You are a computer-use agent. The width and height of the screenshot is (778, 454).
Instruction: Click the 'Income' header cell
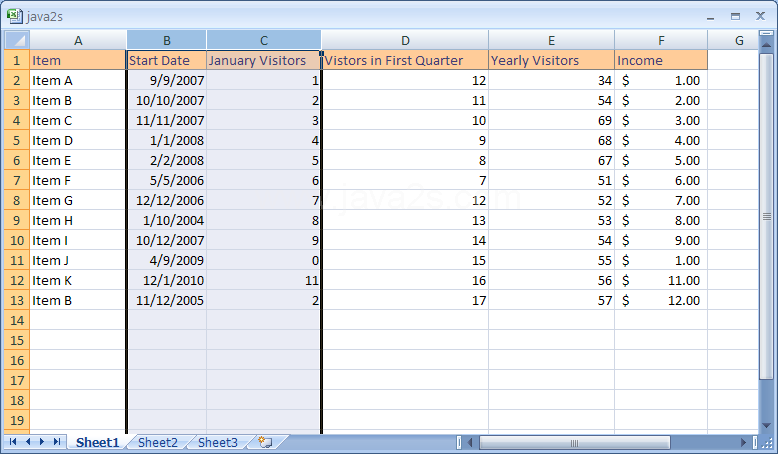point(661,60)
